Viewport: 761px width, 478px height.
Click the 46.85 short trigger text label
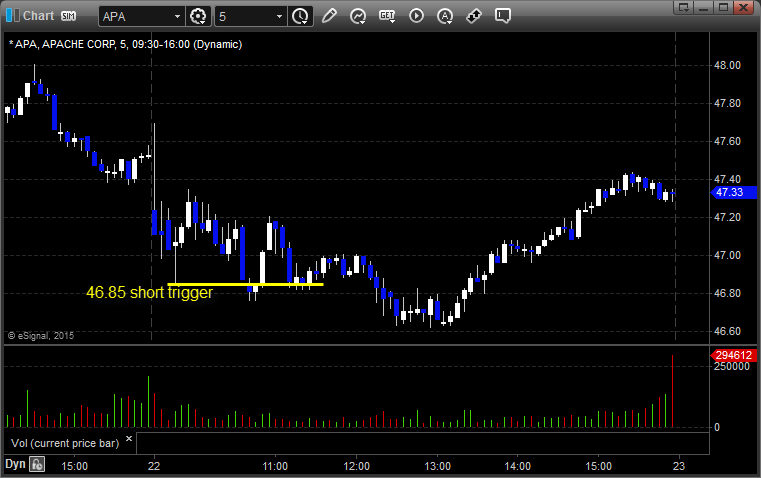(149, 293)
